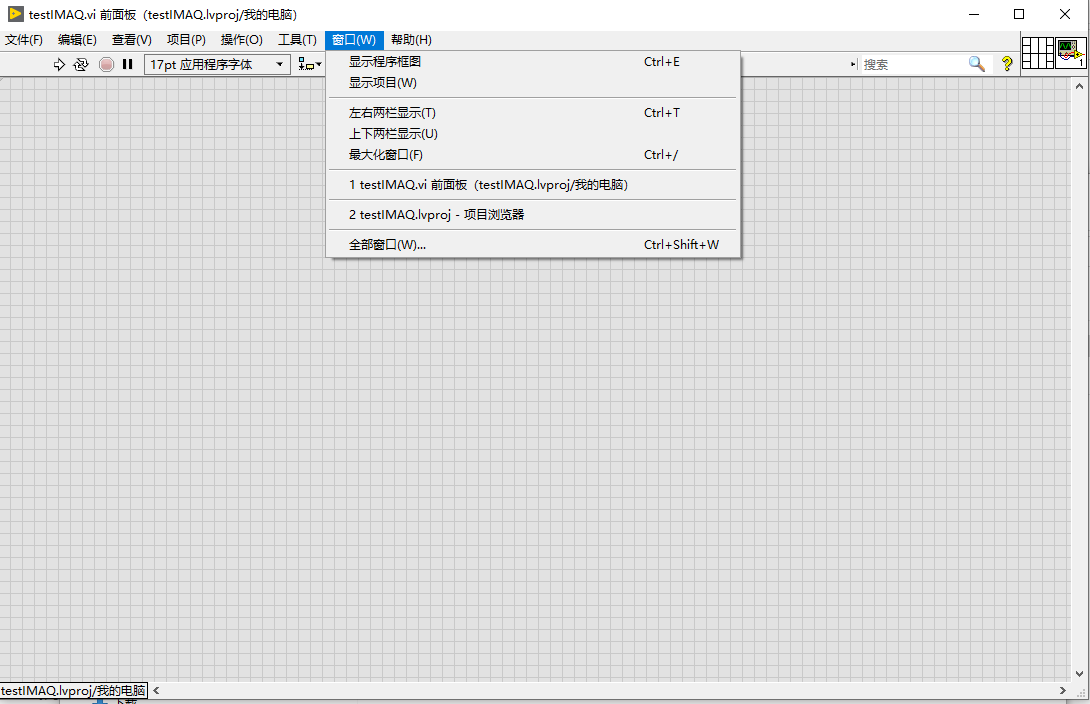The image size is (1090, 704).
Task: Open the 项目(P) menu
Action: (x=186, y=40)
